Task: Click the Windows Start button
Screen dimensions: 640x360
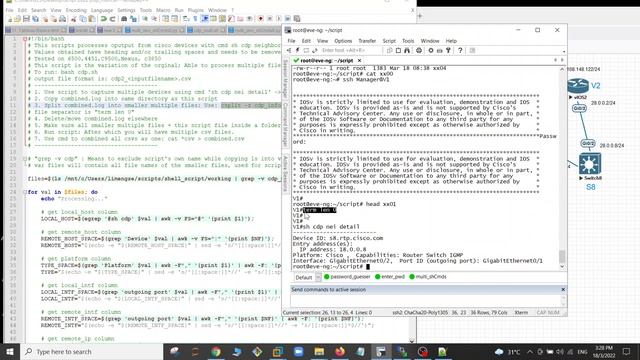Action: point(10,351)
